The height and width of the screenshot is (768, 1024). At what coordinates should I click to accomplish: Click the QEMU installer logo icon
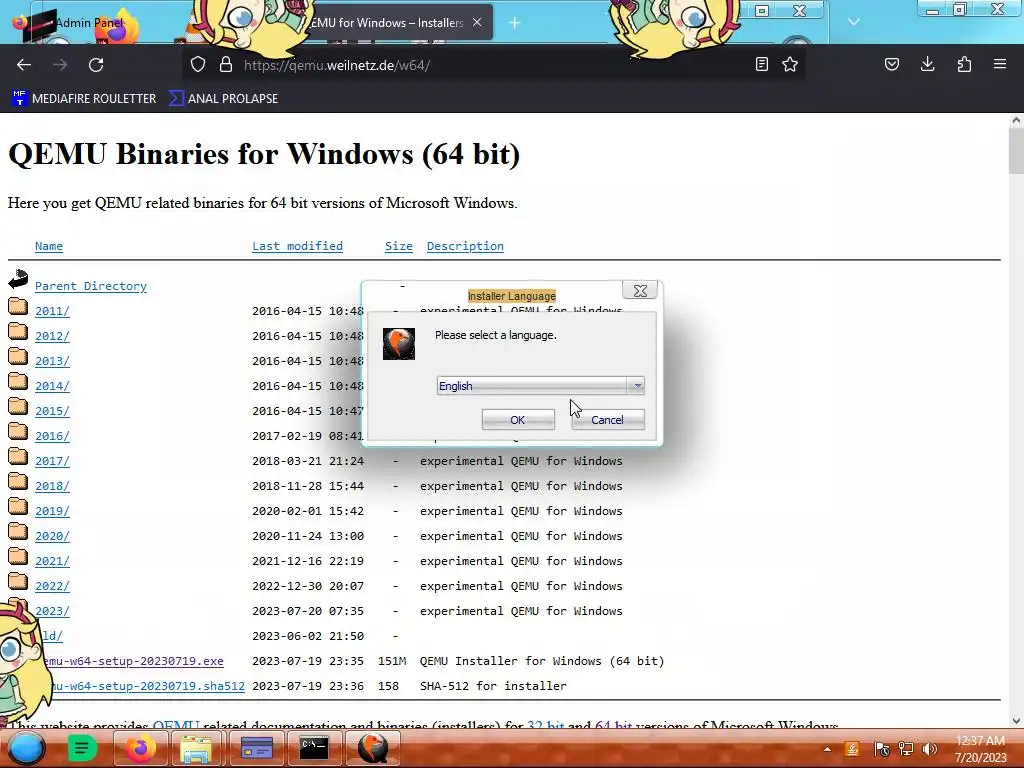click(x=399, y=344)
